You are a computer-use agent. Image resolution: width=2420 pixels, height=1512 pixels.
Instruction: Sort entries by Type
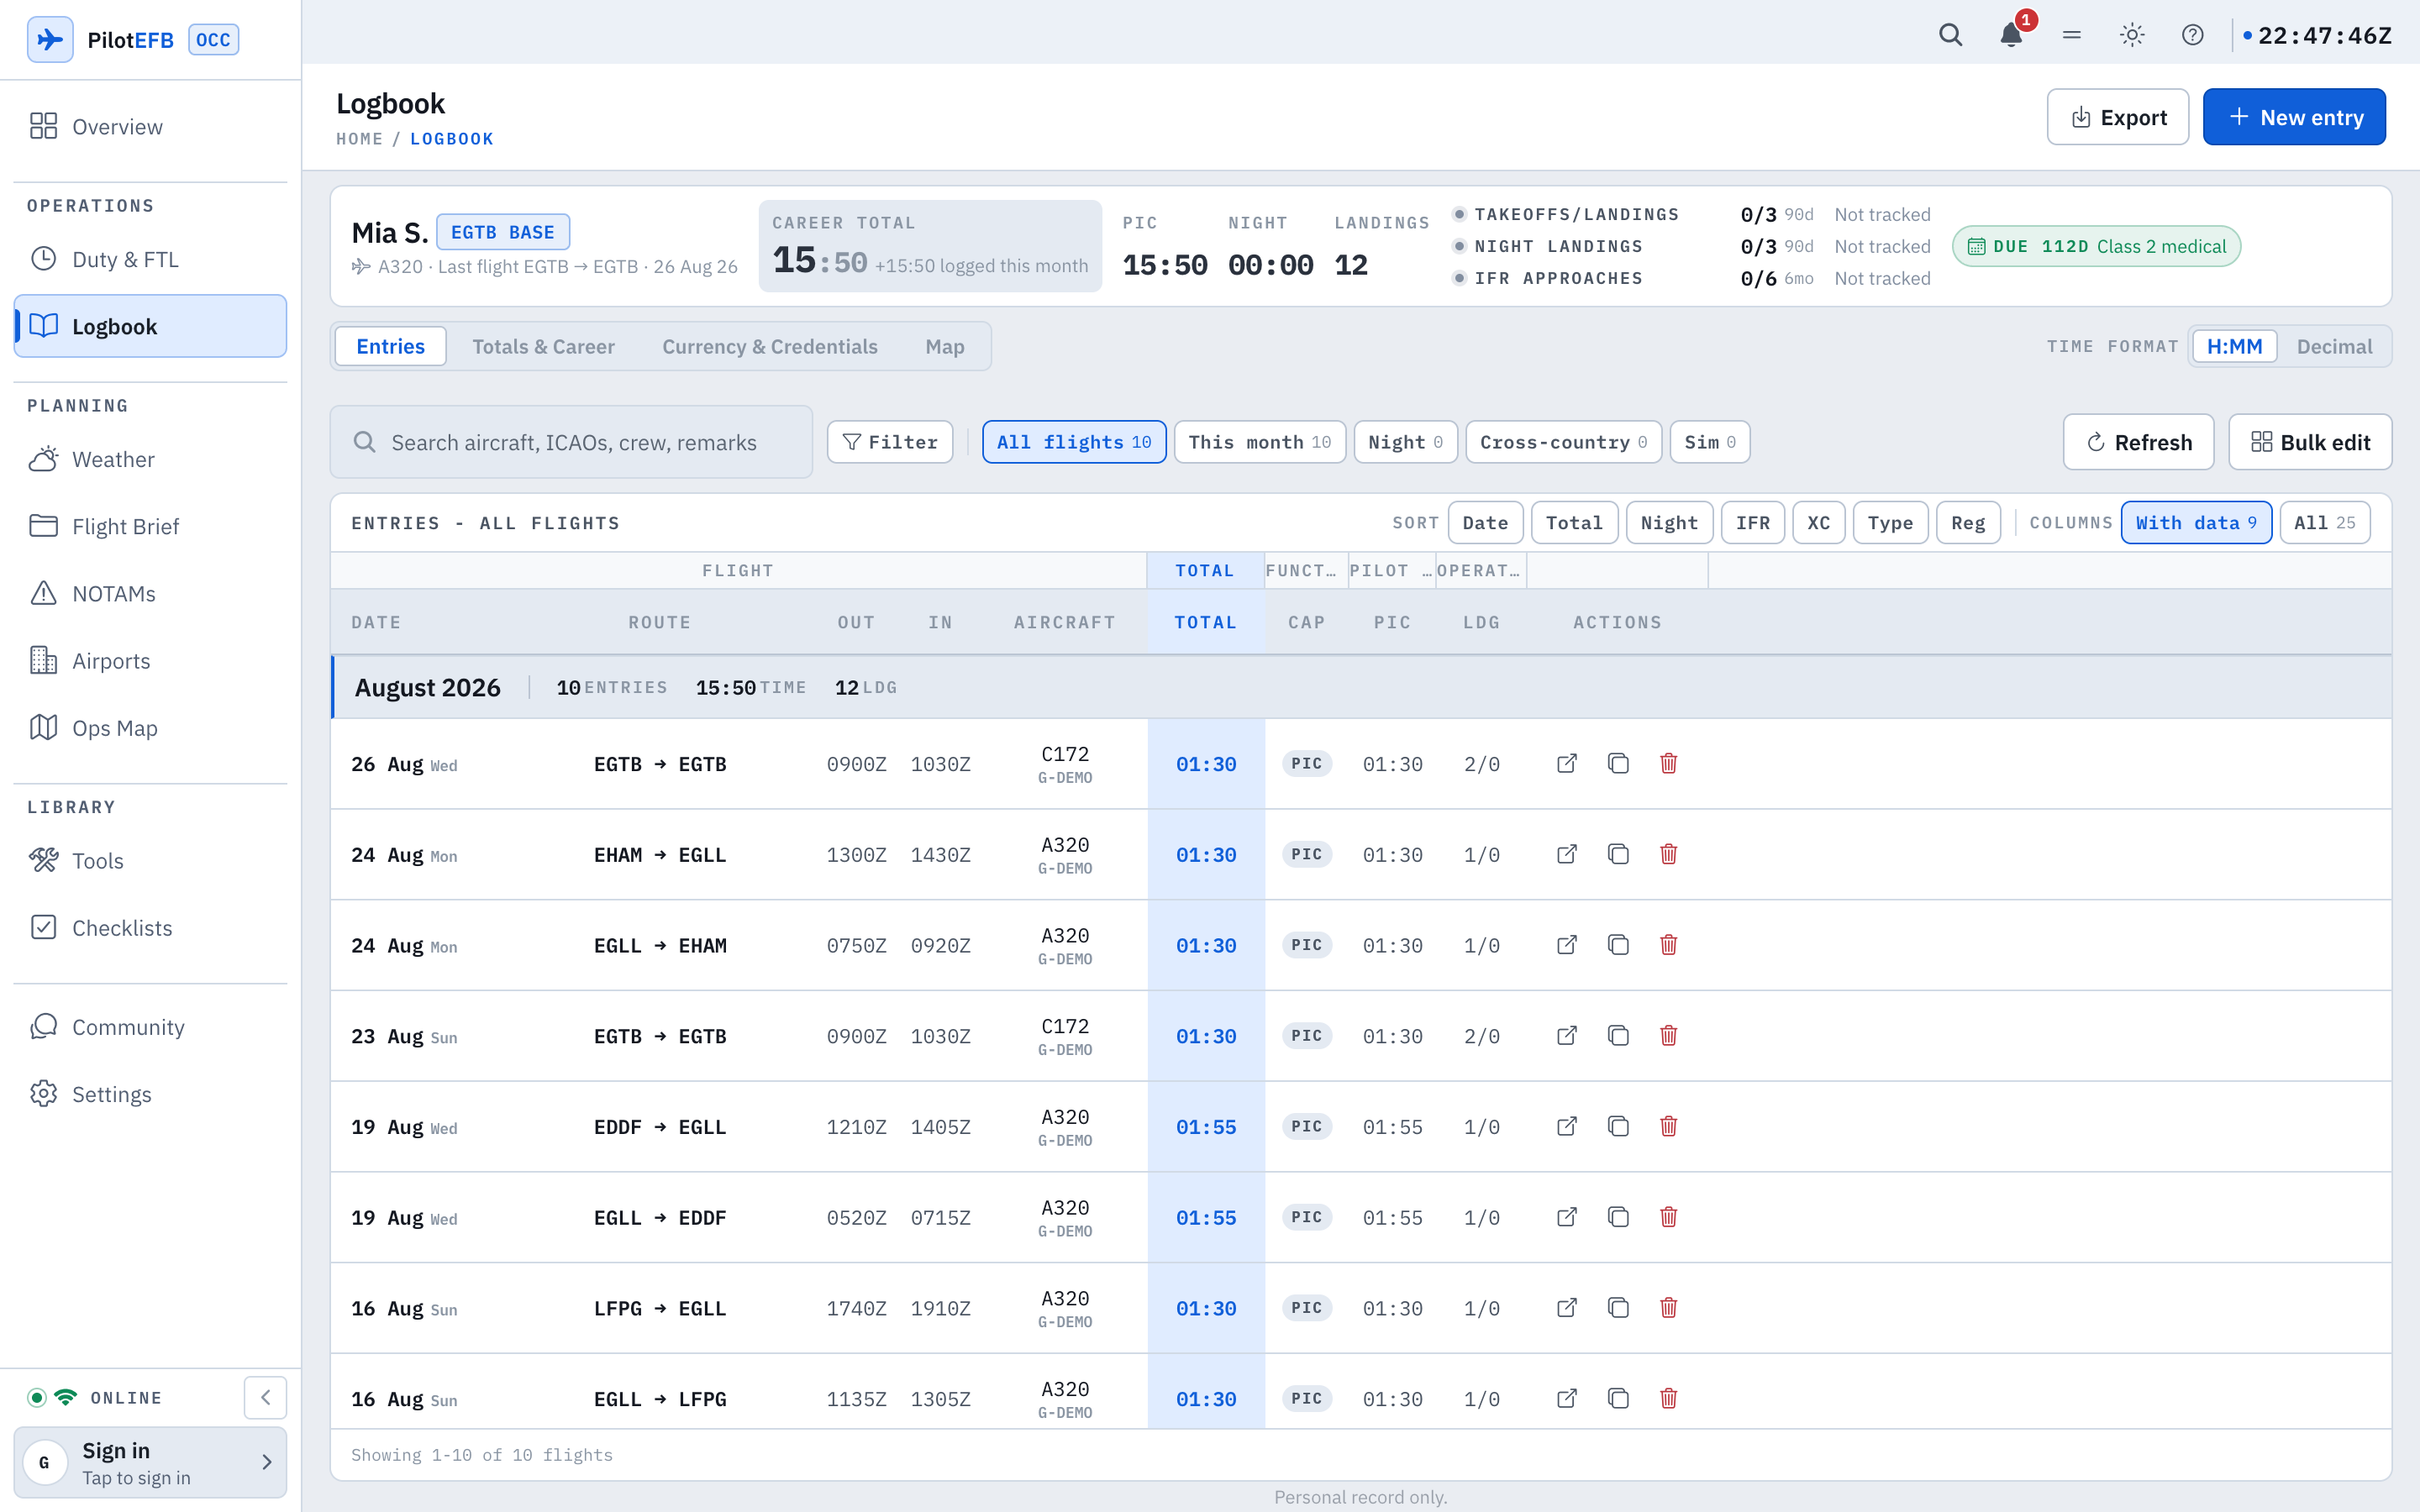[1890, 523]
